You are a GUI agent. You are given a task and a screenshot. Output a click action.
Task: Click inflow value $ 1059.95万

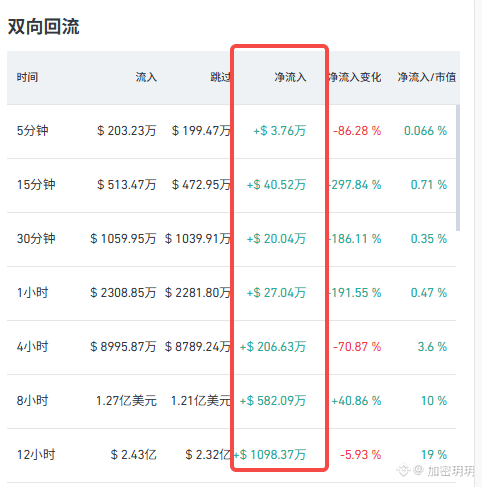(123, 238)
